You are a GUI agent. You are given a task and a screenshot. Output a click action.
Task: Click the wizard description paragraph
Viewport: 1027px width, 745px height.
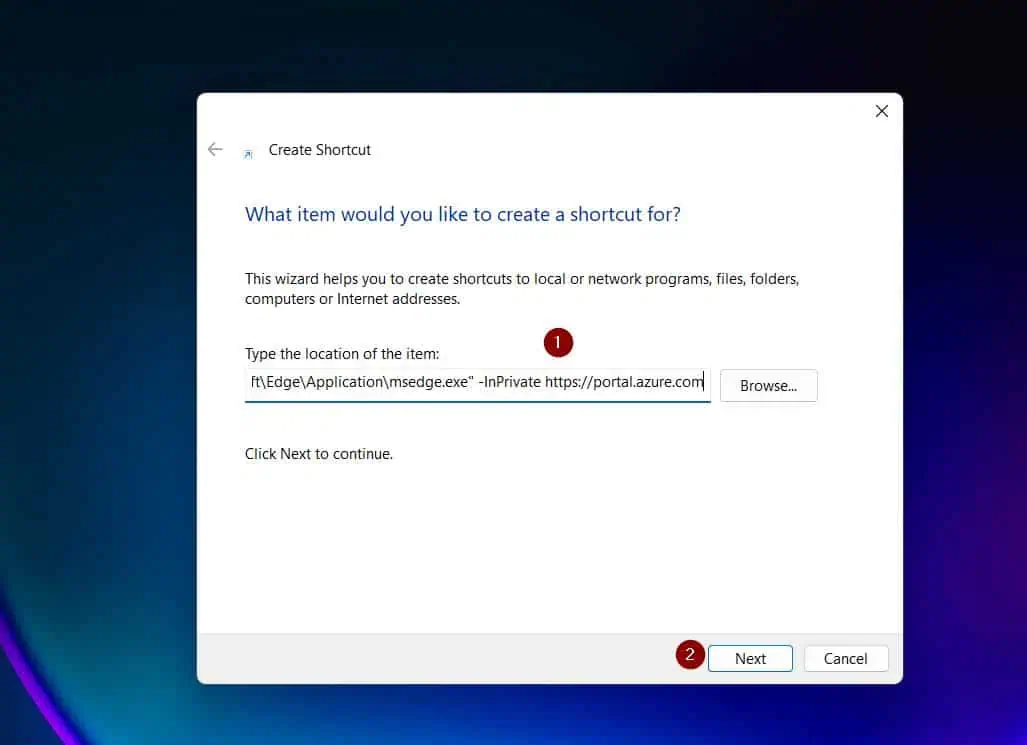(522, 289)
